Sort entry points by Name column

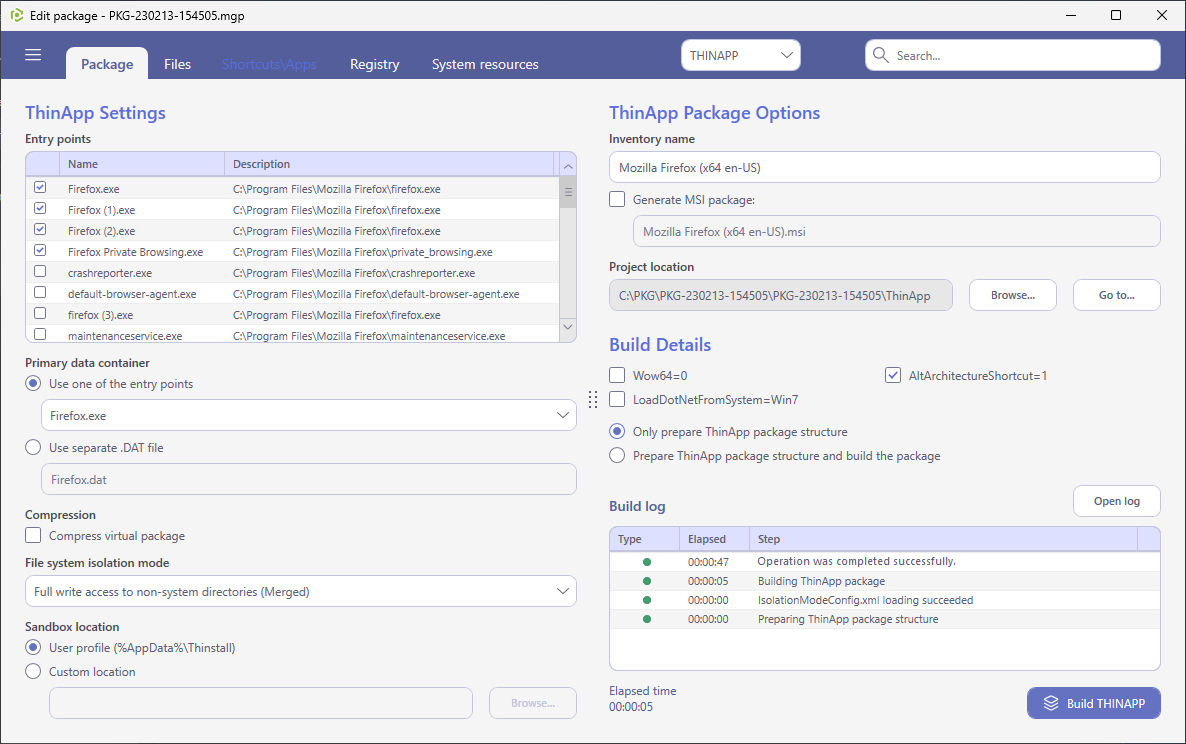[142, 164]
